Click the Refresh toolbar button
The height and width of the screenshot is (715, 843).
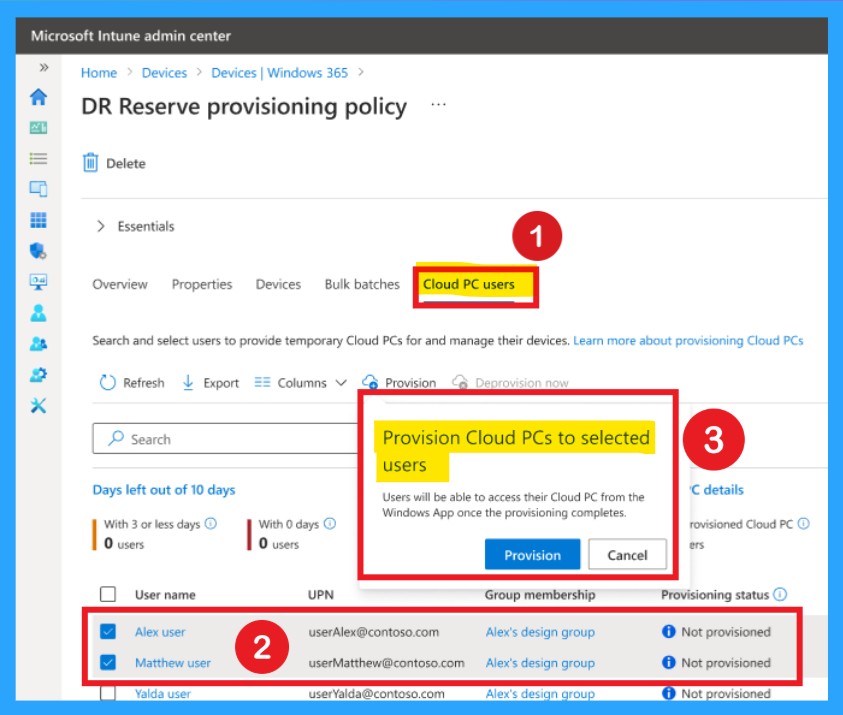click(x=132, y=383)
